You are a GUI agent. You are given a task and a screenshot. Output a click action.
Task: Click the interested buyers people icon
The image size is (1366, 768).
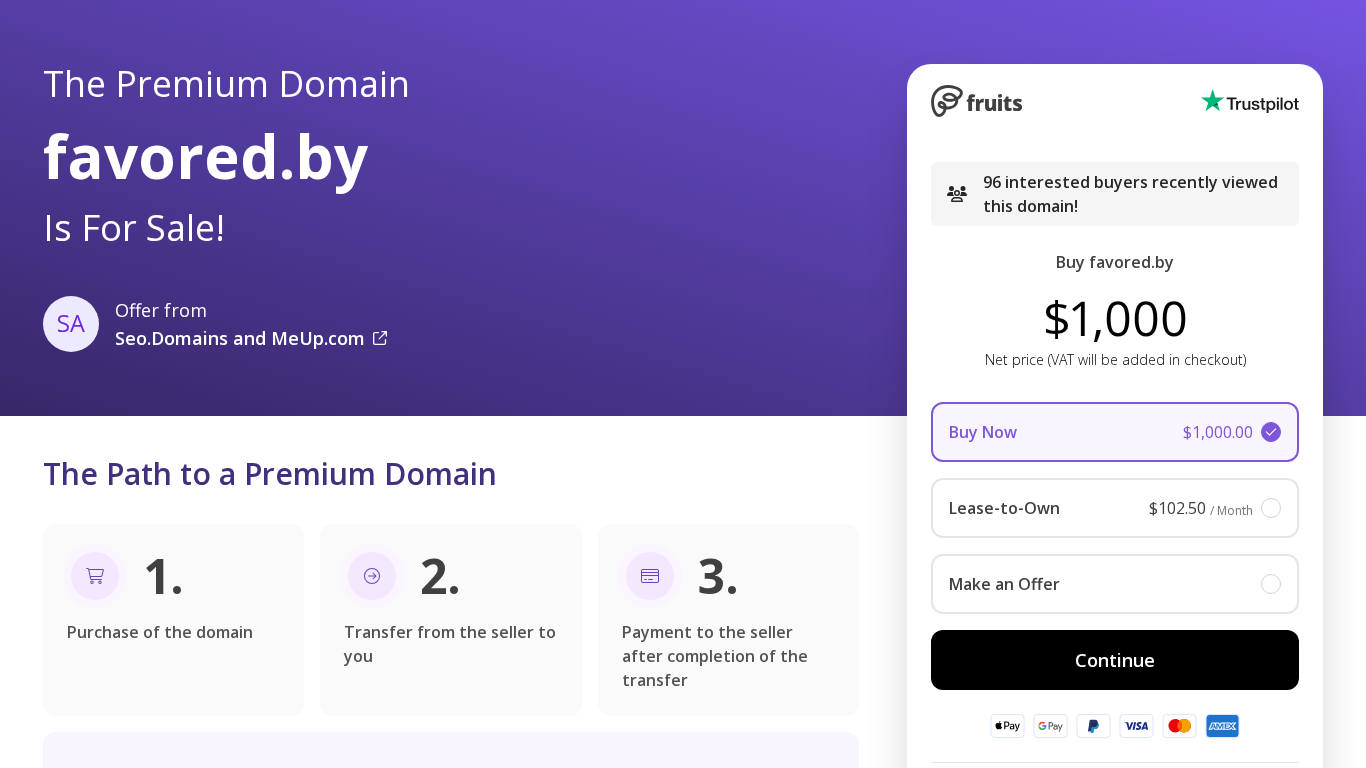tap(957, 194)
